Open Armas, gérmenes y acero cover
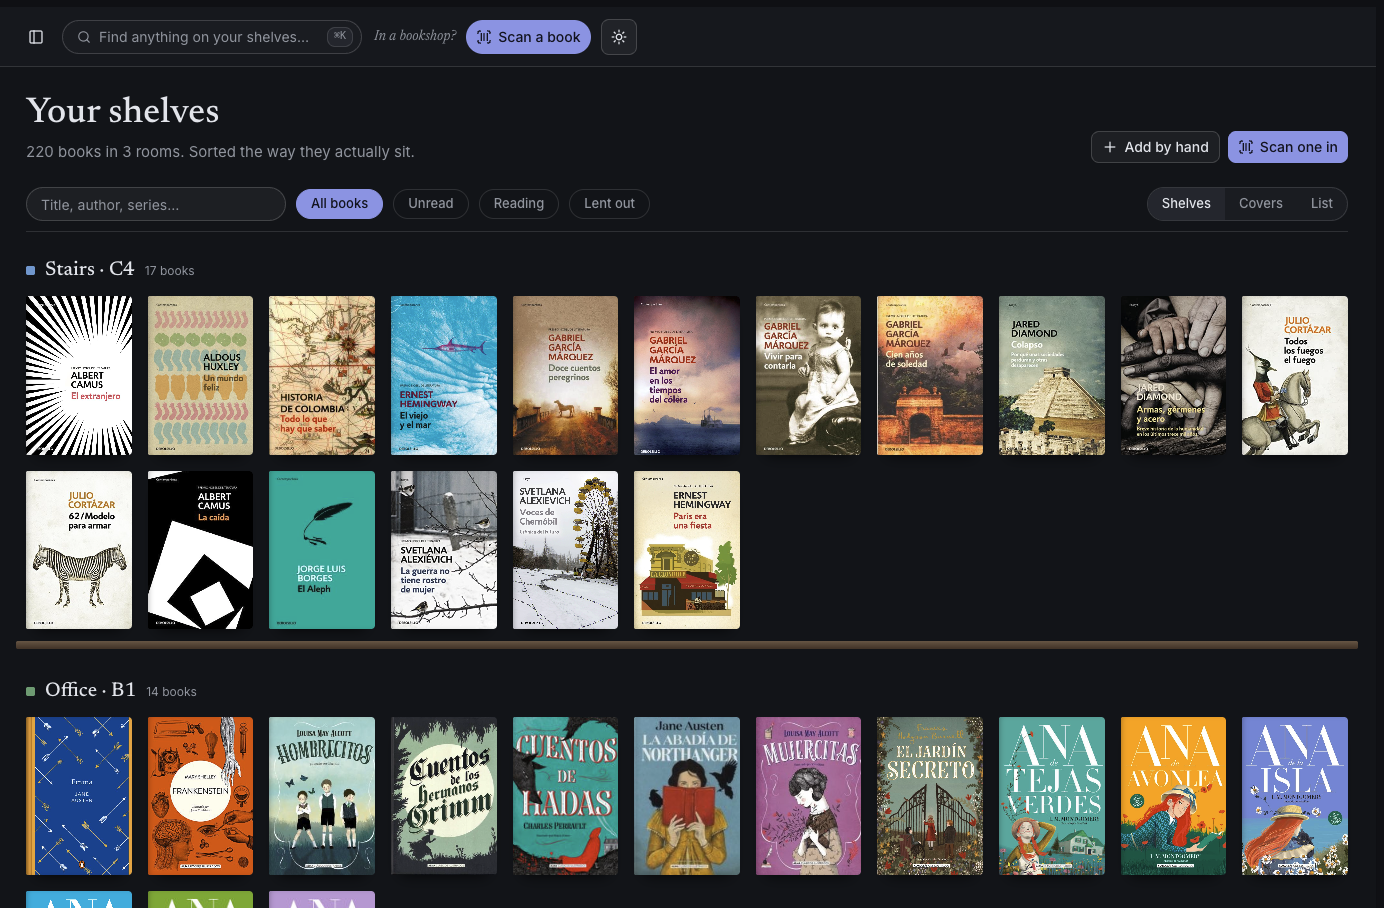This screenshot has width=1384, height=908. pos(1173,375)
